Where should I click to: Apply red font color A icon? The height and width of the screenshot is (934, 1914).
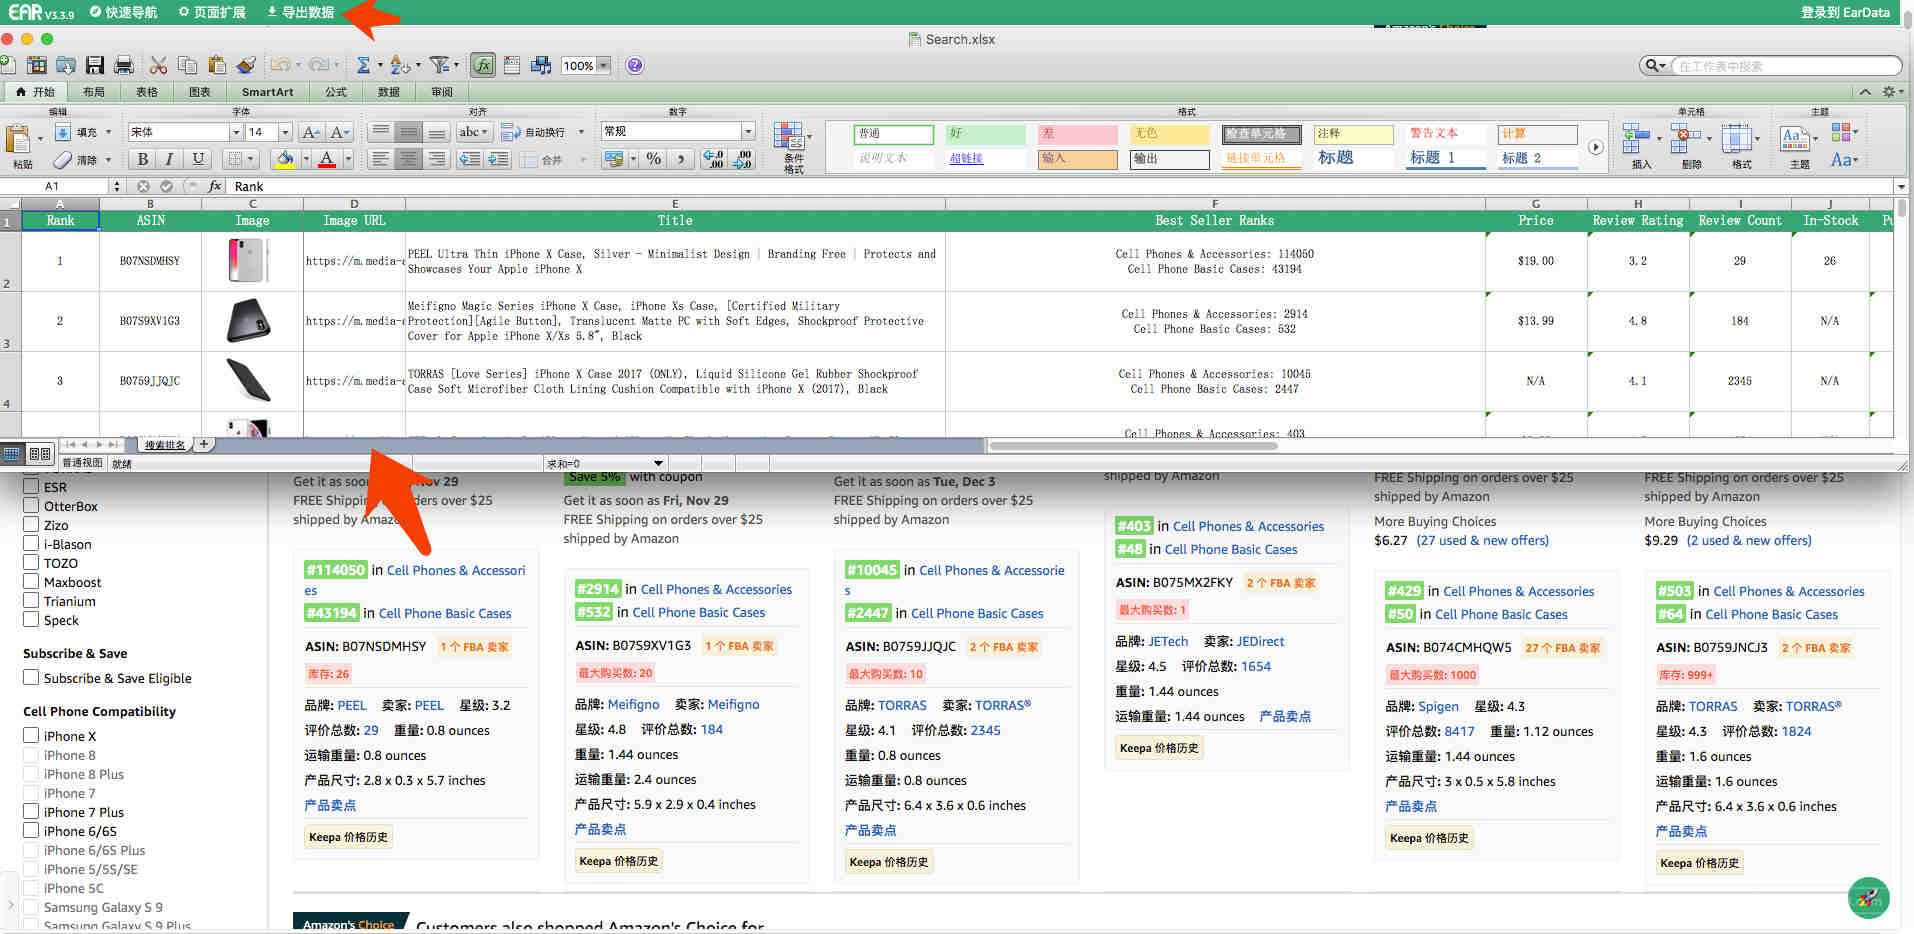[x=327, y=159]
